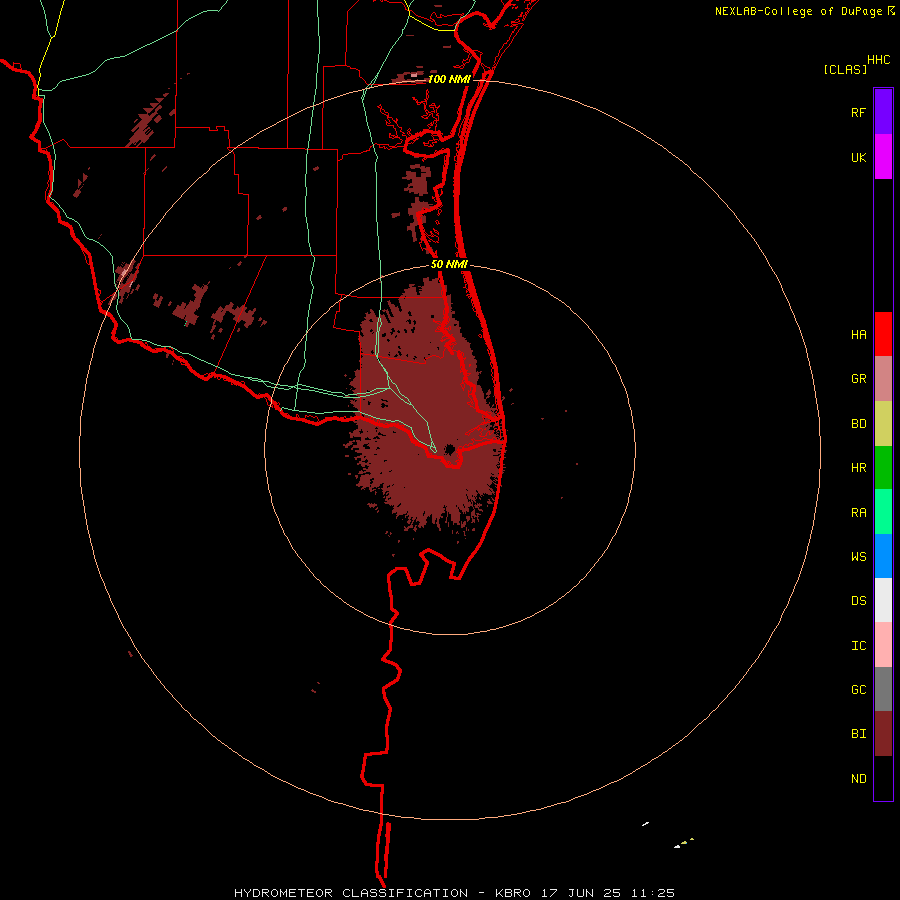Screen dimensions: 900x900
Task: Click the WS blue legend swatch
Action: [883, 556]
